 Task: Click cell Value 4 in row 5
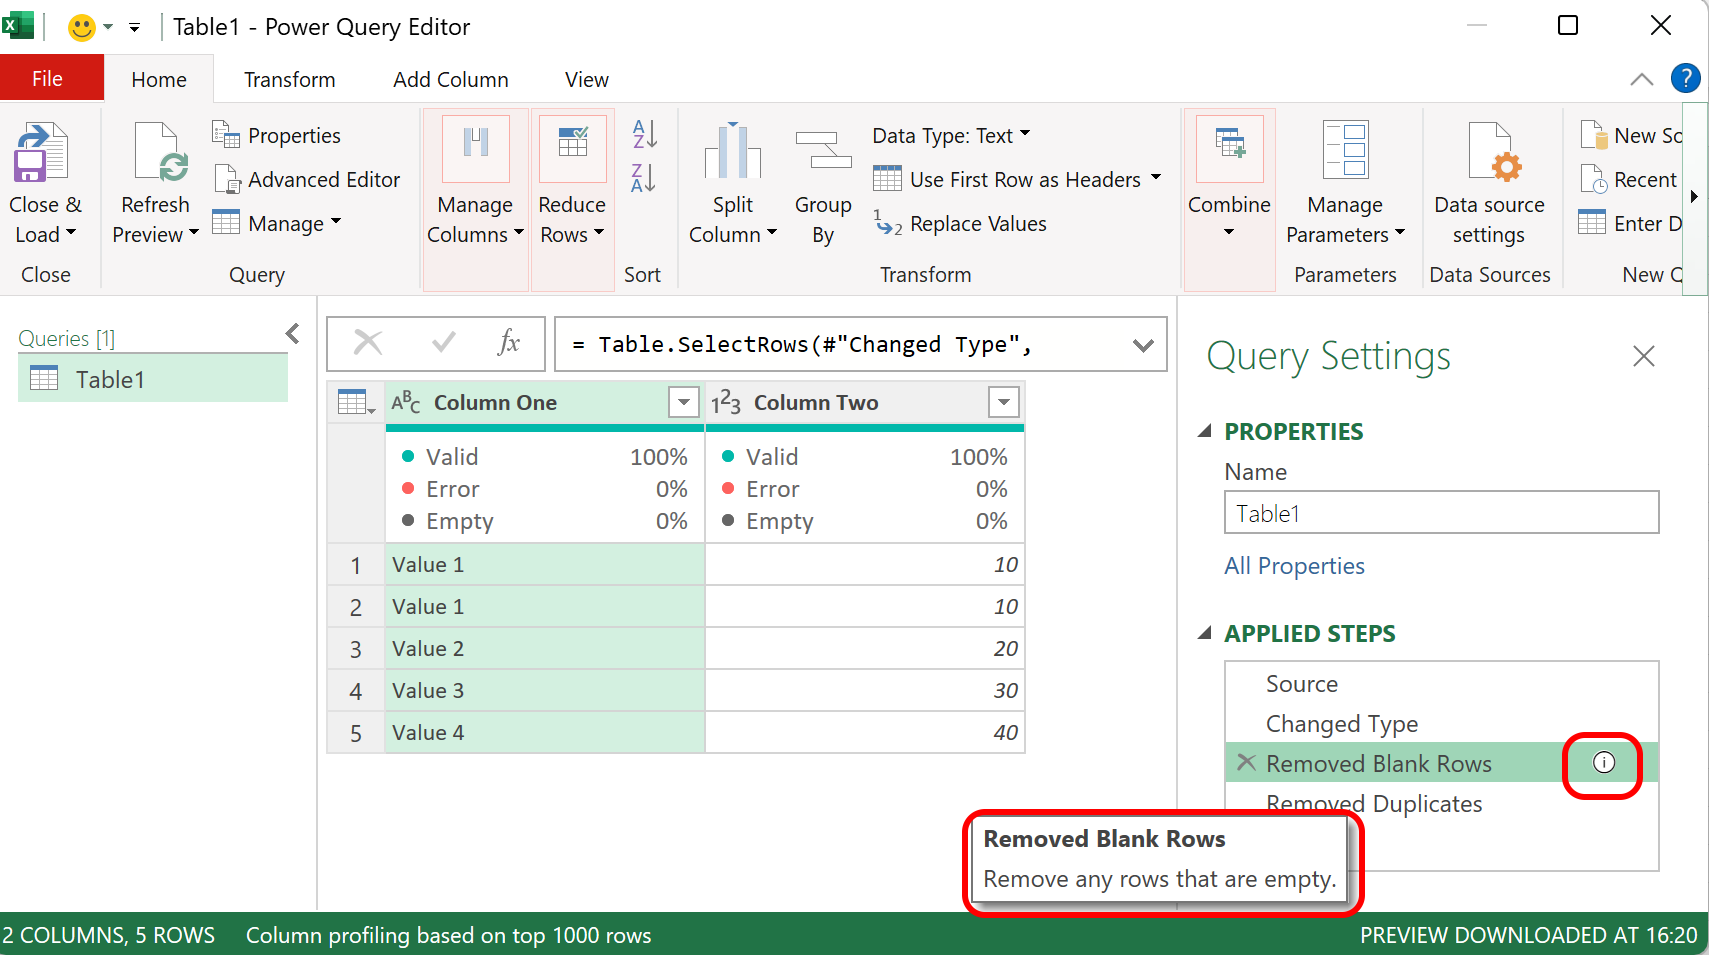tap(545, 733)
